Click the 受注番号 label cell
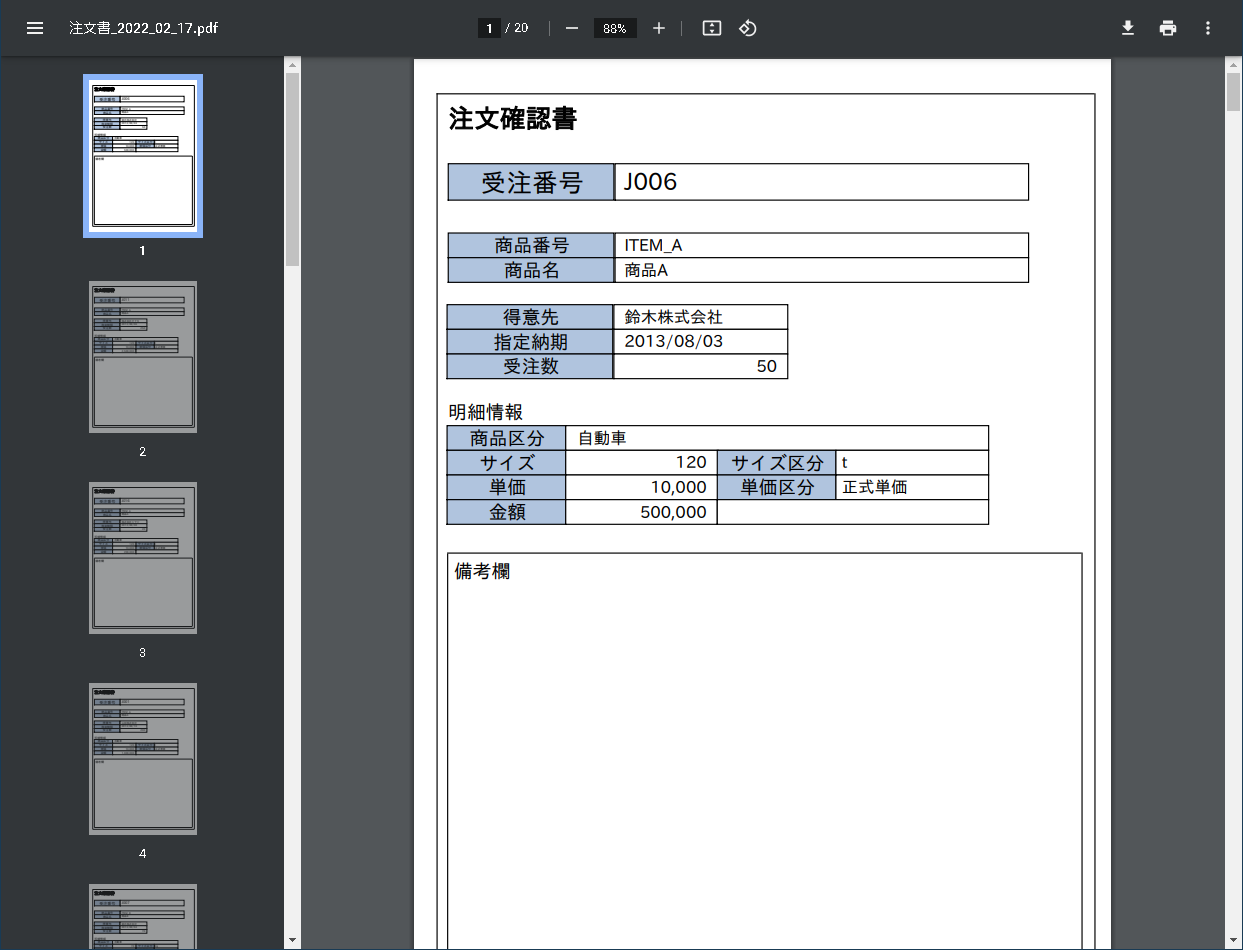The image size is (1243, 950). 531,182
